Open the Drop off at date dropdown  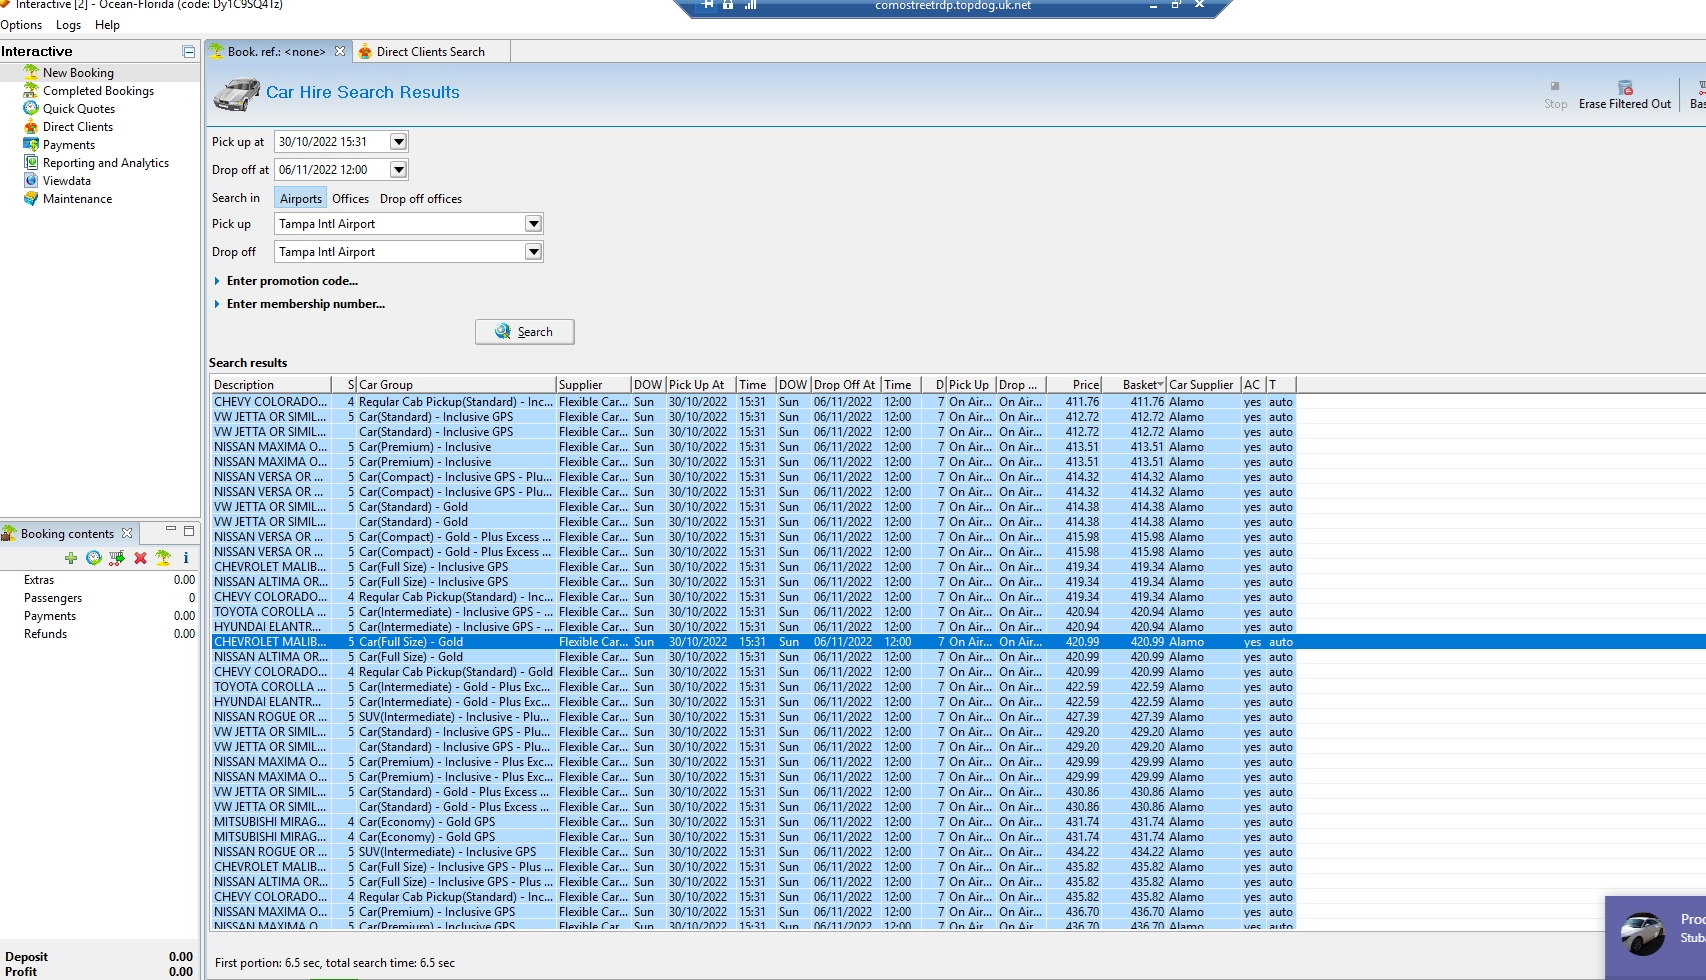(398, 170)
